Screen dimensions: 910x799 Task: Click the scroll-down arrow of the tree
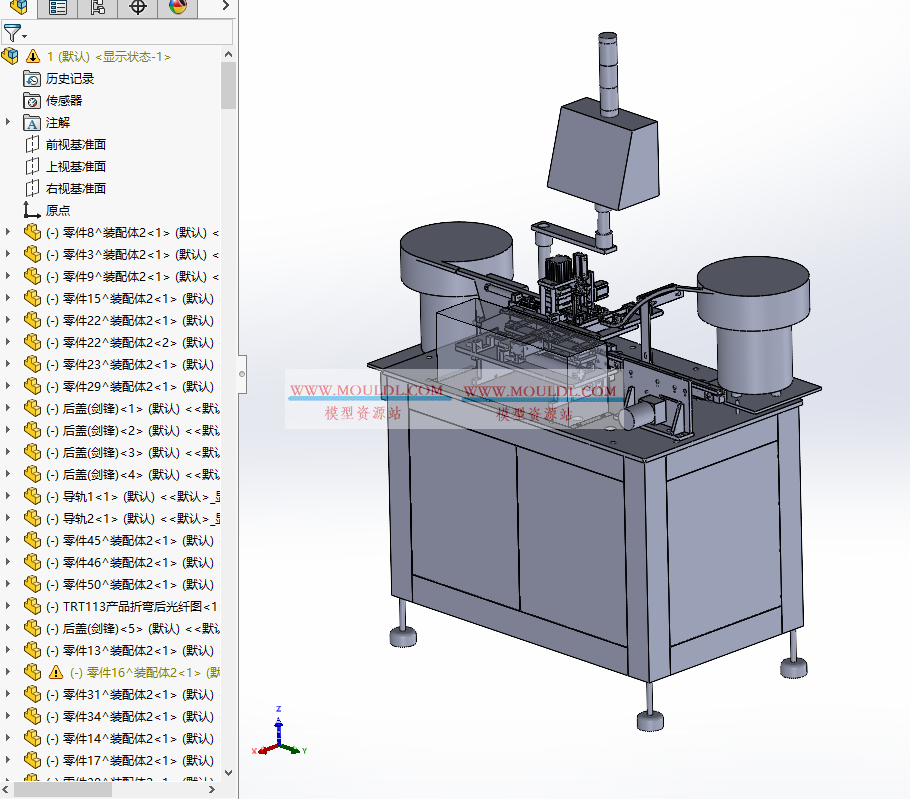pyautogui.click(x=230, y=773)
